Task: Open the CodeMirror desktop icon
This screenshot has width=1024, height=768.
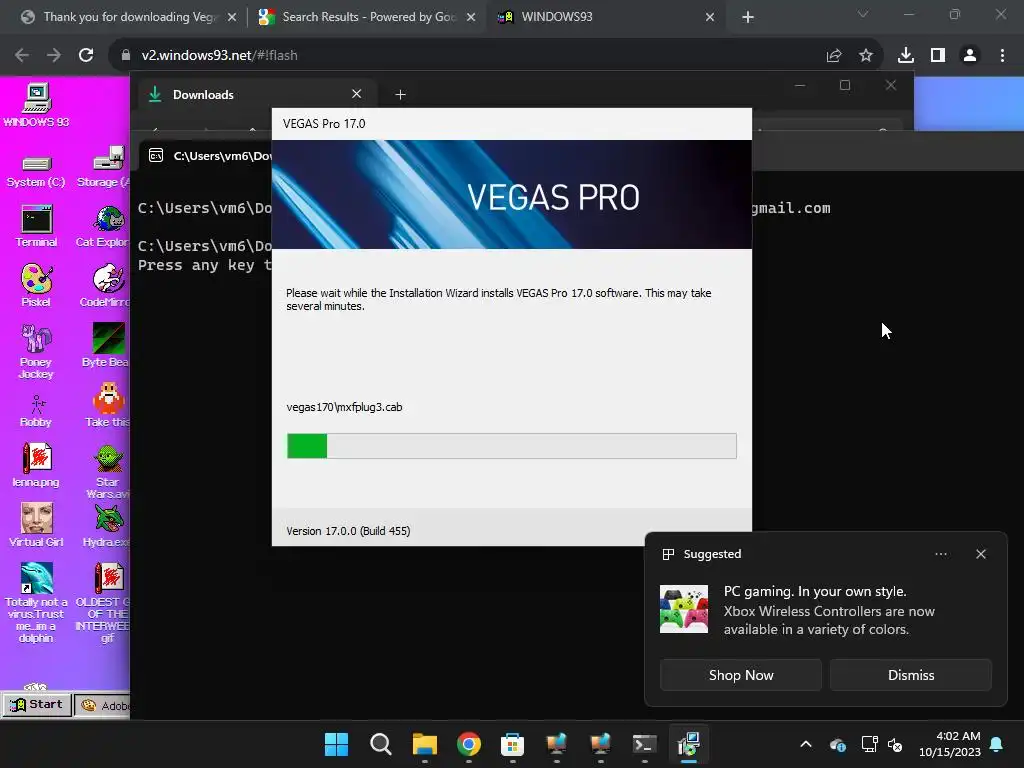Action: [104, 285]
